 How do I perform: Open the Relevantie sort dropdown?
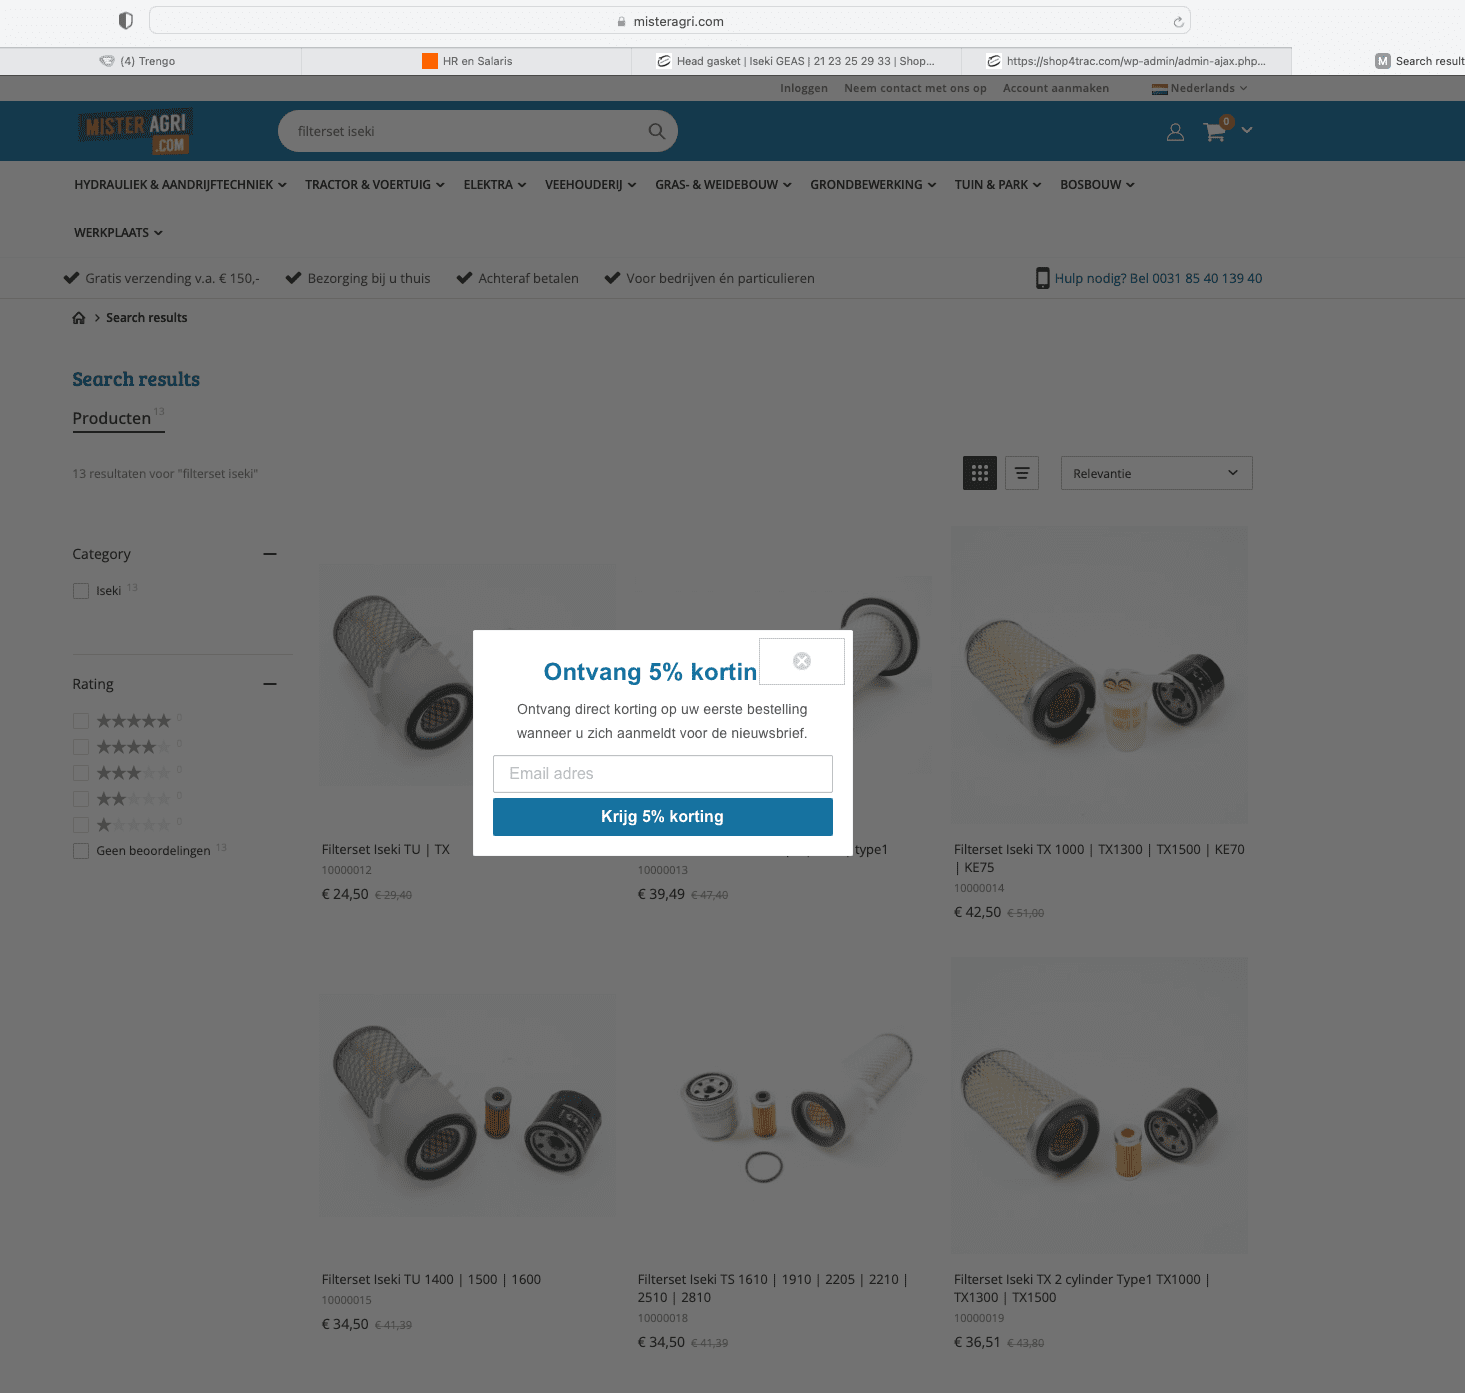click(x=1156, y=473)
